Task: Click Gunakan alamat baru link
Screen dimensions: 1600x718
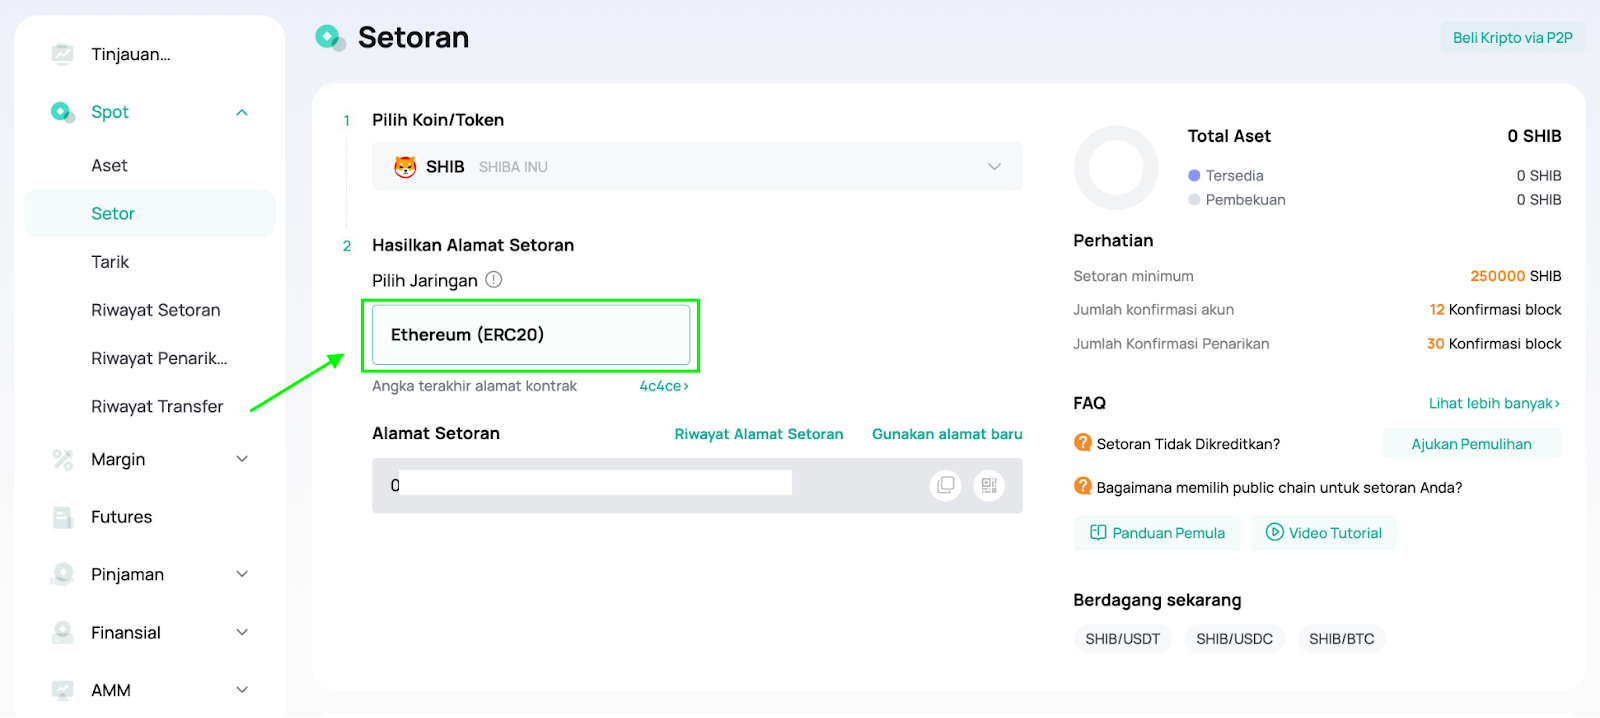Action: (x=947, y=434)
